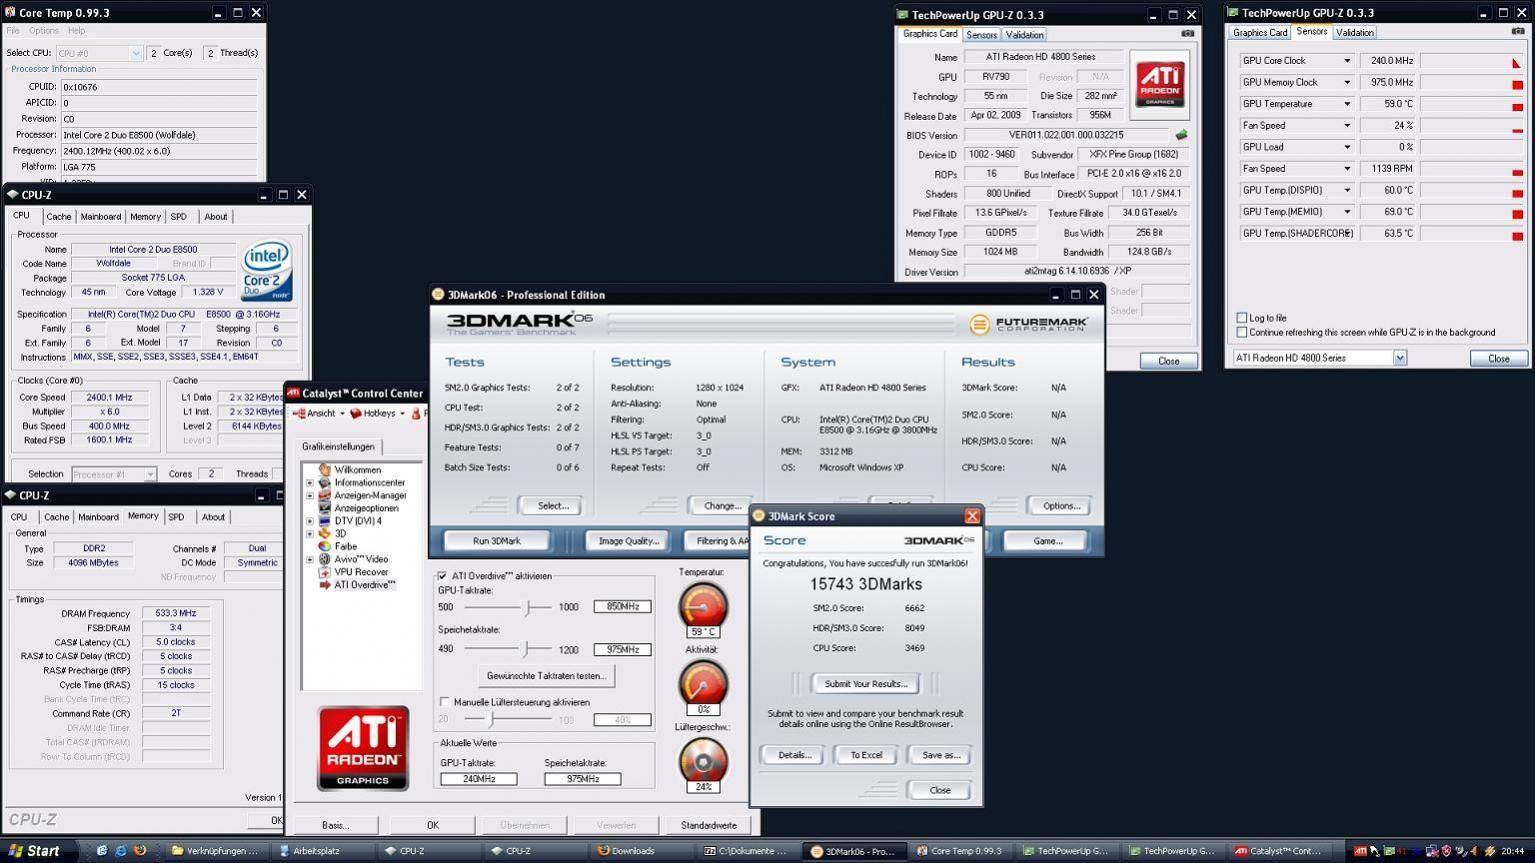1535x863 pixels.
Task: Click Gewünschte Taktraten testen button
Action: [546, 676]
